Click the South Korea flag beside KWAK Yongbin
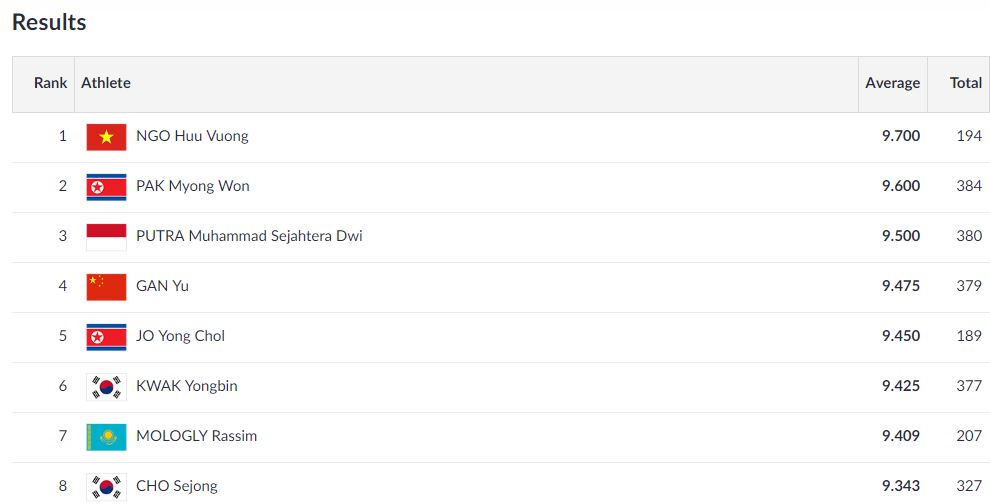 [106, 387]
